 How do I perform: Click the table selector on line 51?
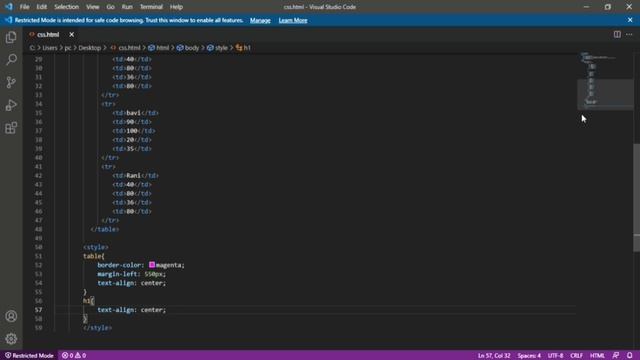pyautogui.click(x=92, y=256)
